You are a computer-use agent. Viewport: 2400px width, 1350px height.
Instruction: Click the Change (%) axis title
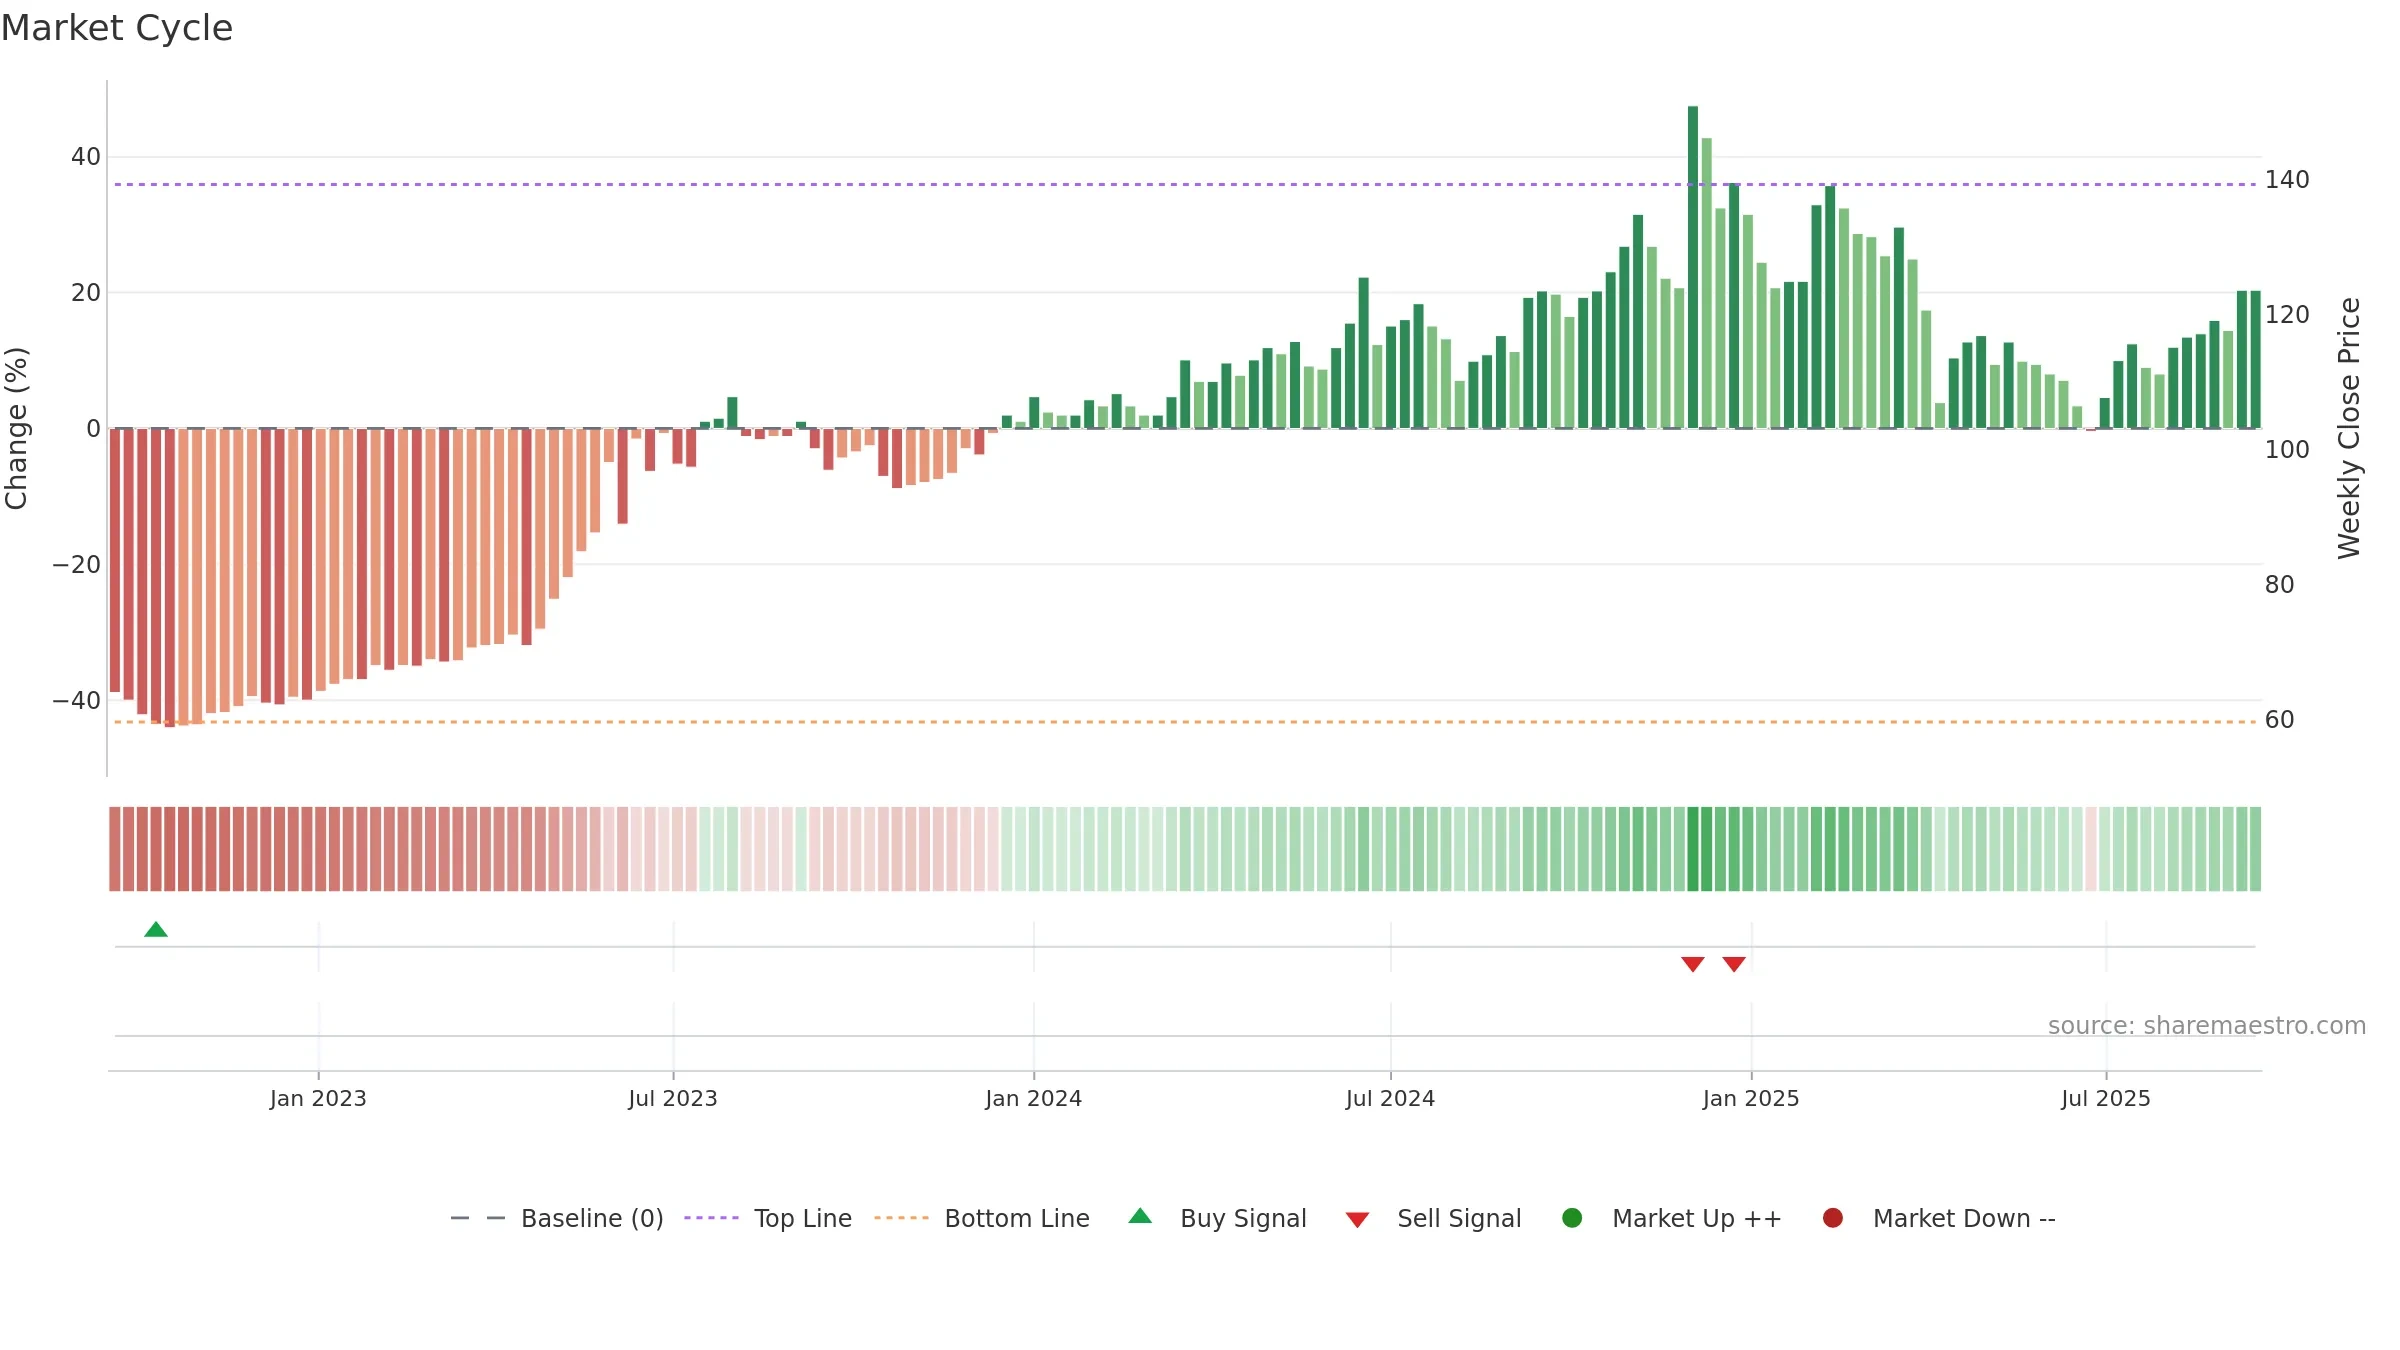tap(16, 428)
